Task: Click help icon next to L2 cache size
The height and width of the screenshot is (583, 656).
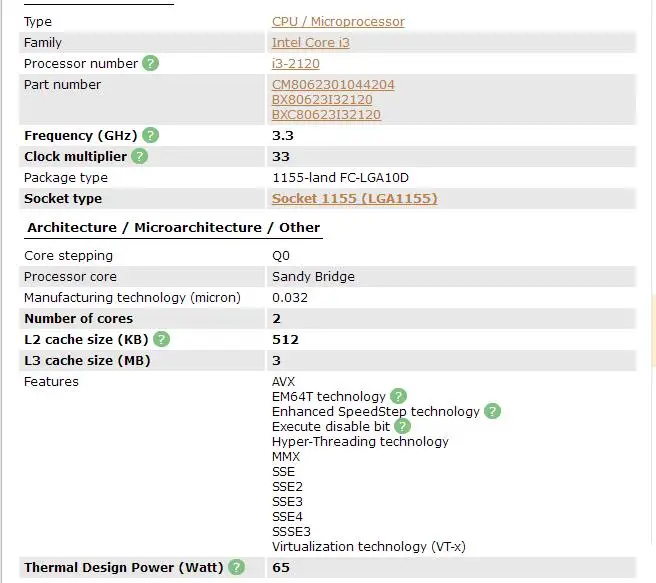Action: (x=161, y=339)
